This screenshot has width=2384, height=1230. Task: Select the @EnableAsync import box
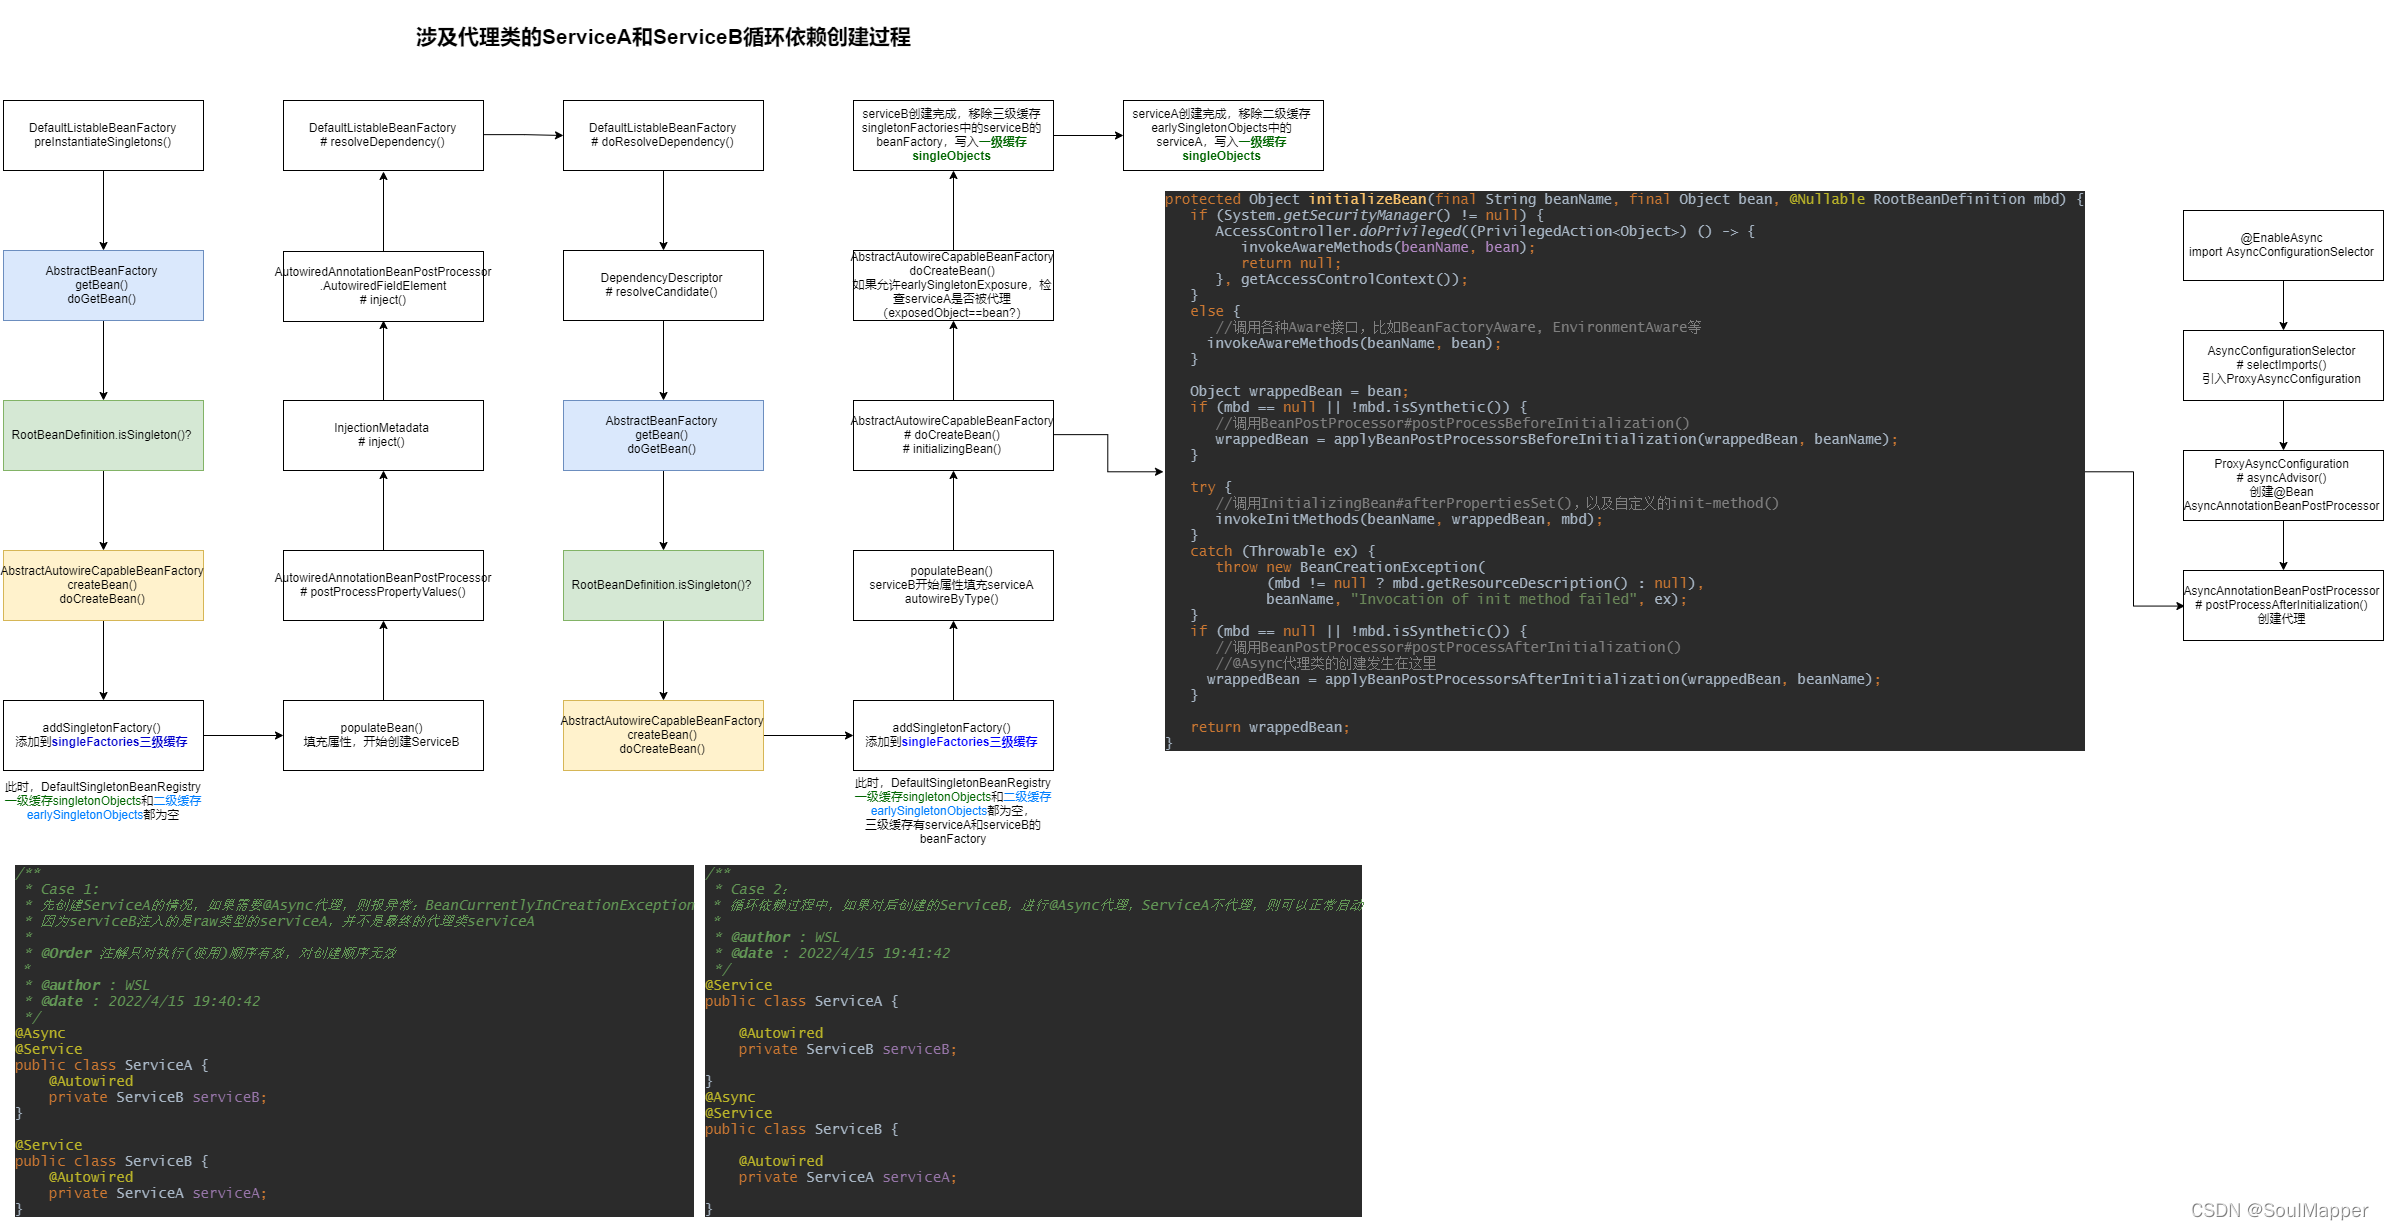pyautogui.click(x=2282, y=245)
